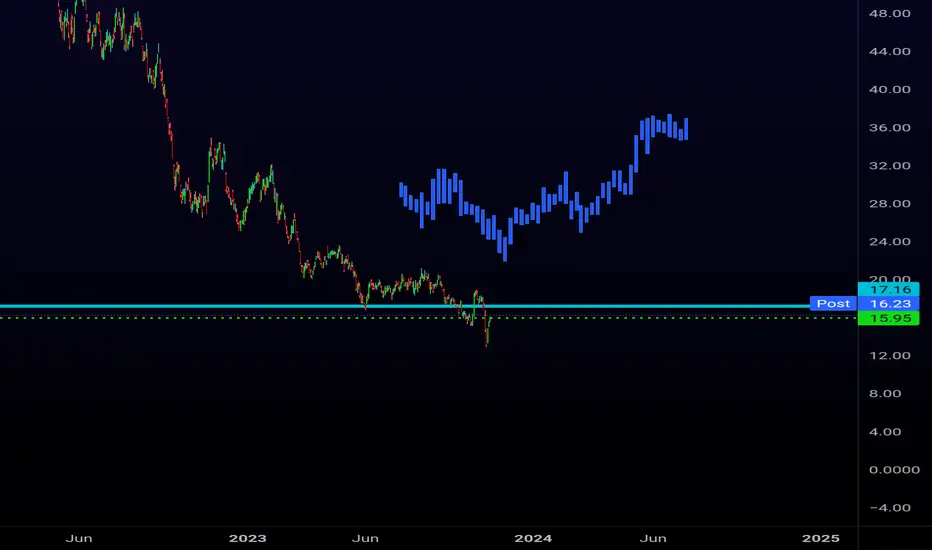This screenshot has height=550, width=932.
Task: Select the blue projected bars pattern drawing
Action: (543, 187)
